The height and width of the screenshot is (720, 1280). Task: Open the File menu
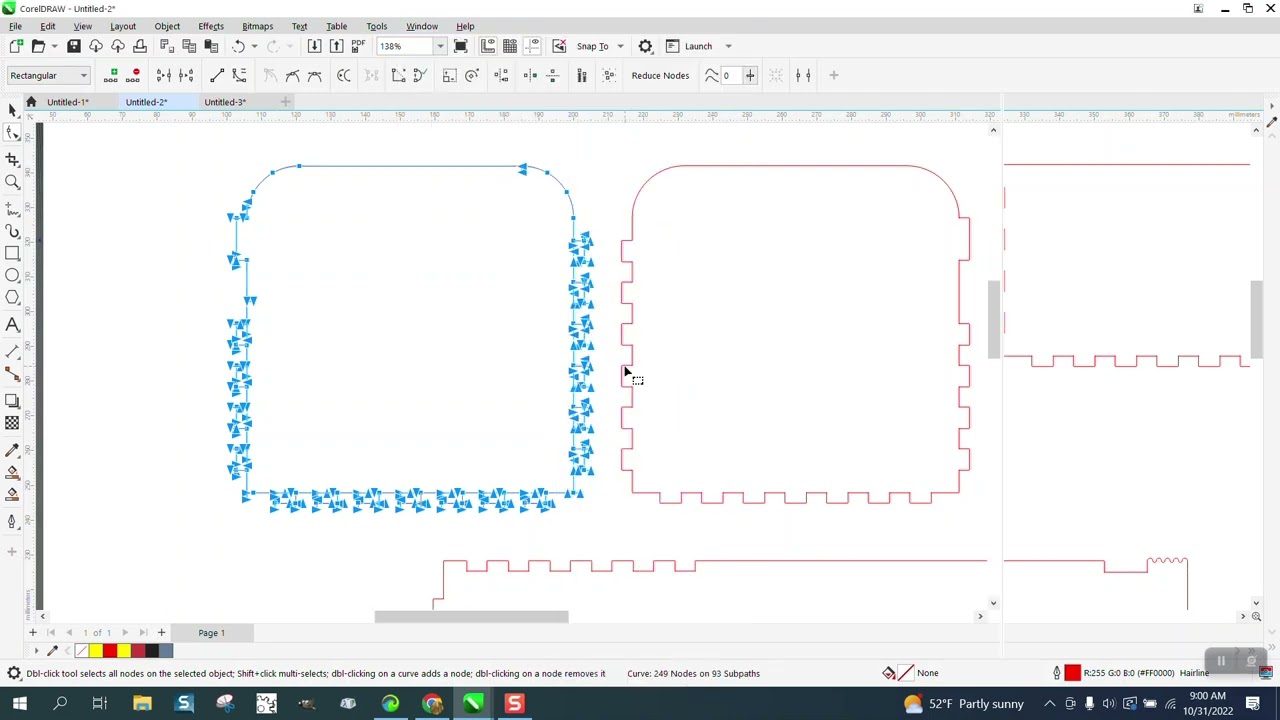(15, 26)
